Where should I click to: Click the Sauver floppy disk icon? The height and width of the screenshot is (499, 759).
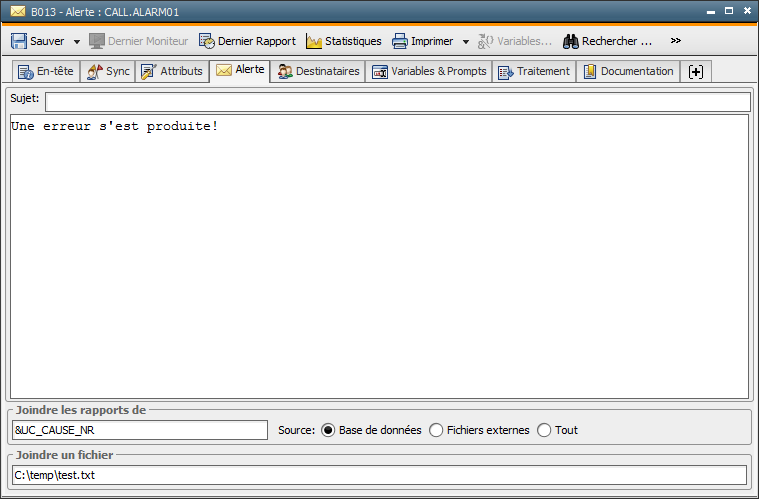(x=19, y=42)
